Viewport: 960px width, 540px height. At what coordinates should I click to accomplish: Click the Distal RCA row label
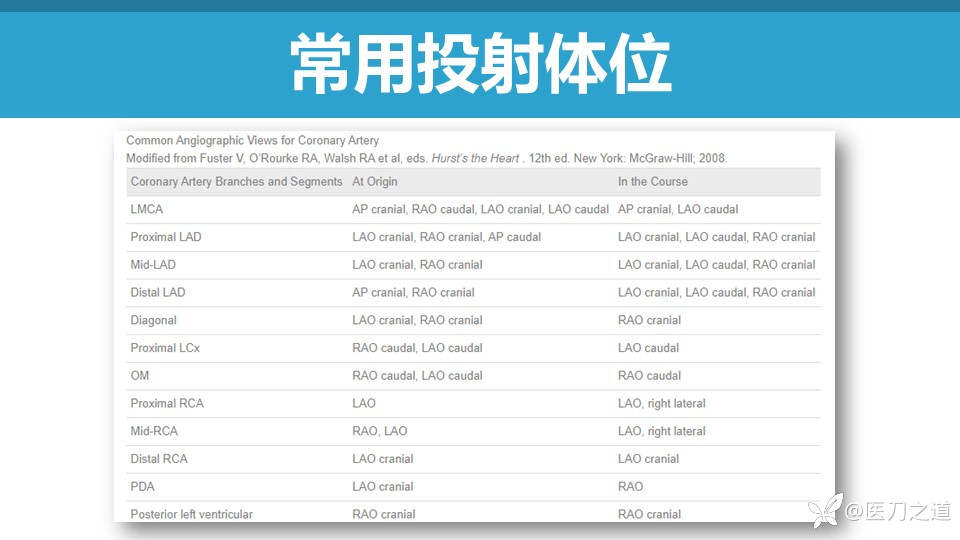point(159,459)
